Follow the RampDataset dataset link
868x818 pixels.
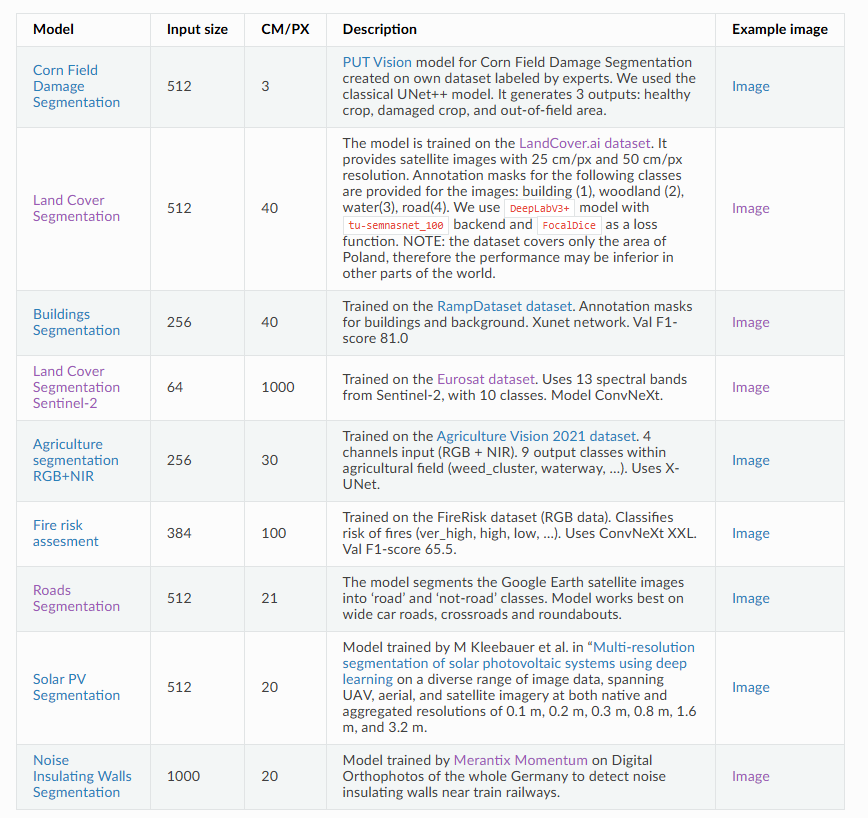tap(504, 306)
